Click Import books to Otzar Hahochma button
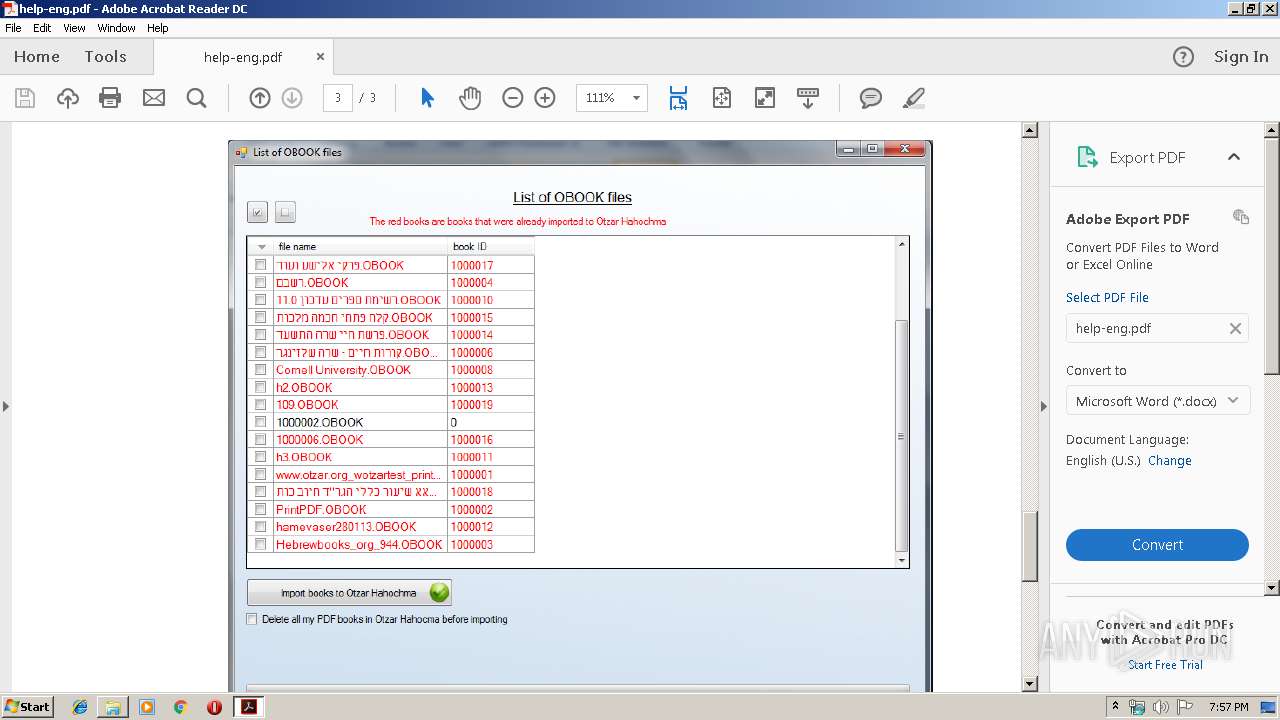Viewport: 1280px width, 720px height. click(349, 593)
